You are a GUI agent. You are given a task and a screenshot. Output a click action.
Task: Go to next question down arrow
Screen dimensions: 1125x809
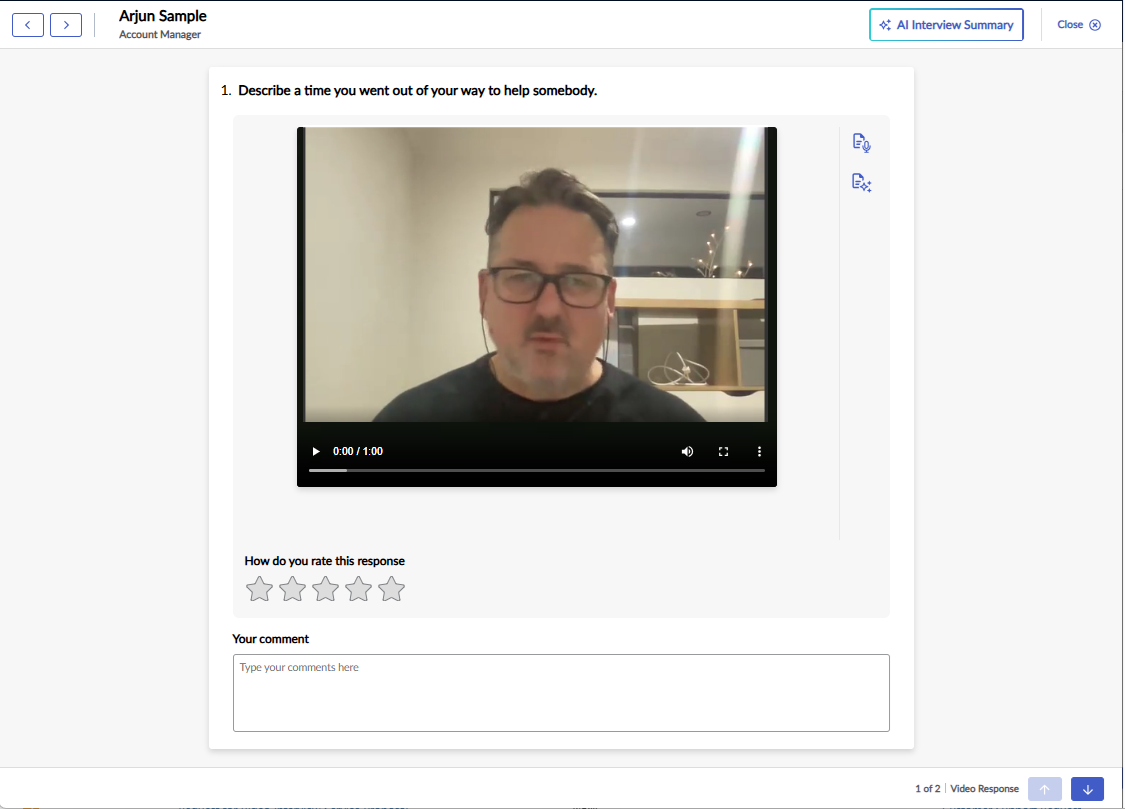point(1088,789)
